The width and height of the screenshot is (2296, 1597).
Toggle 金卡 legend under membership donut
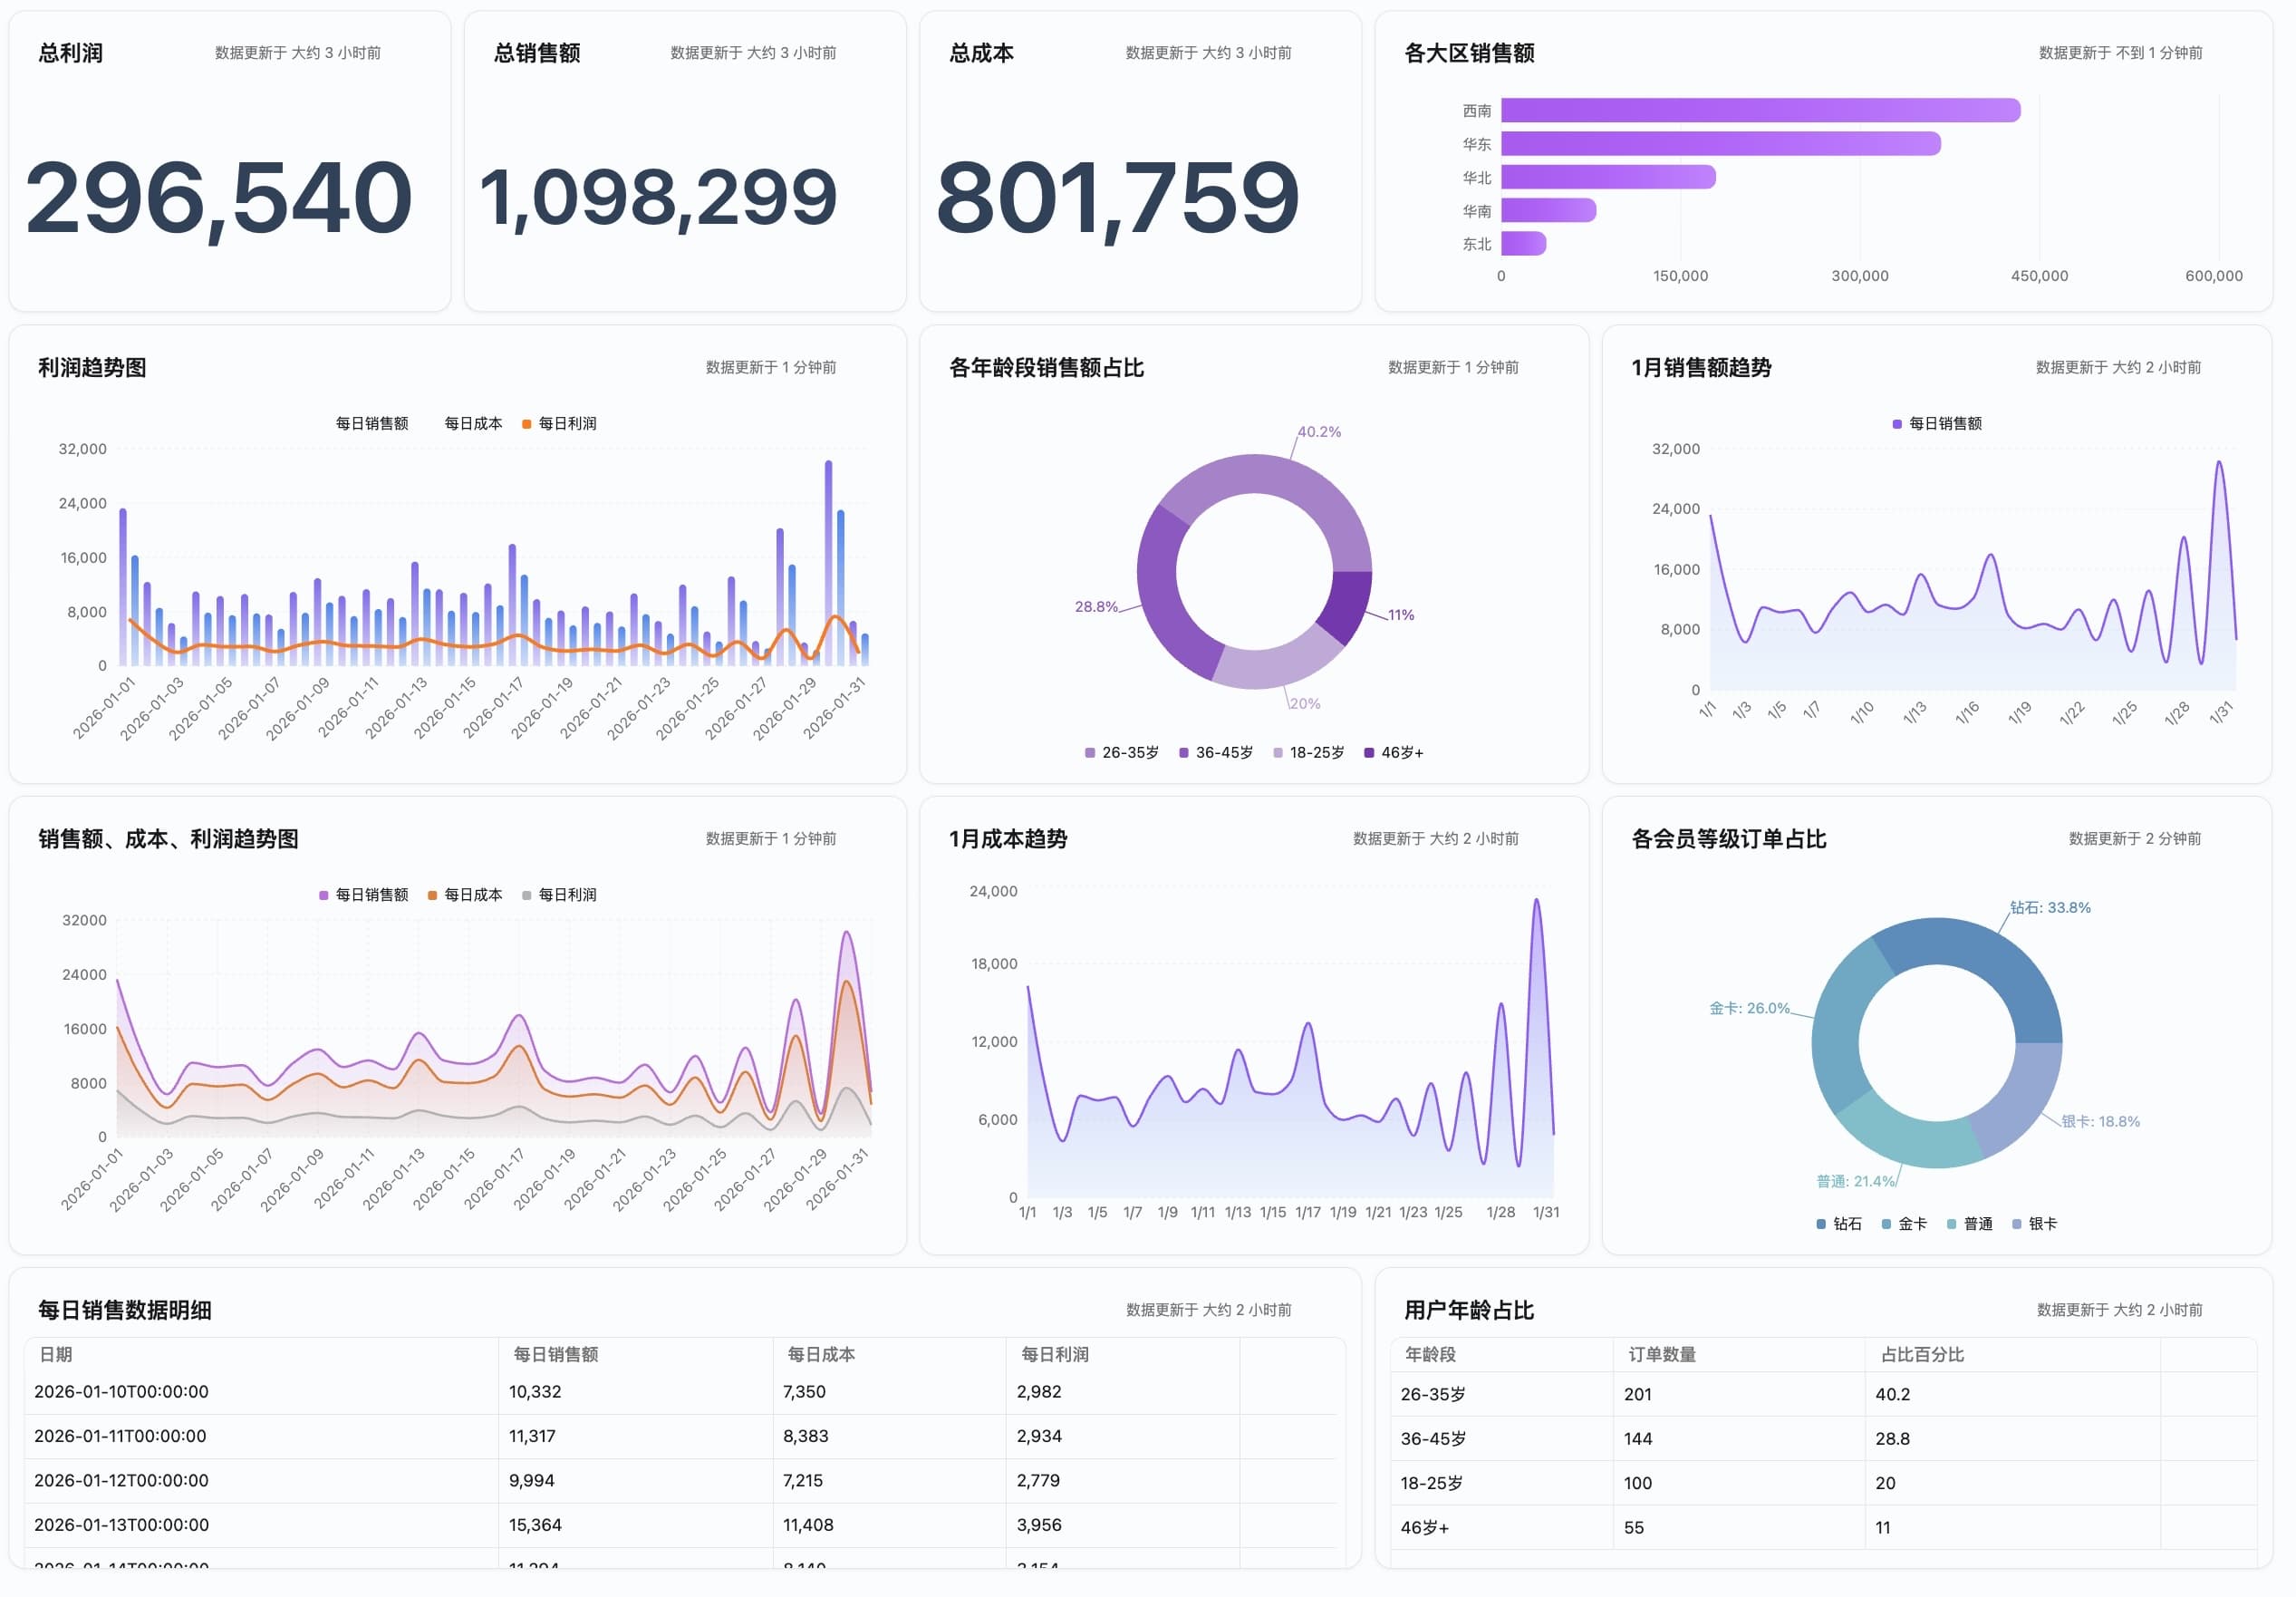pos(1904,1223)
